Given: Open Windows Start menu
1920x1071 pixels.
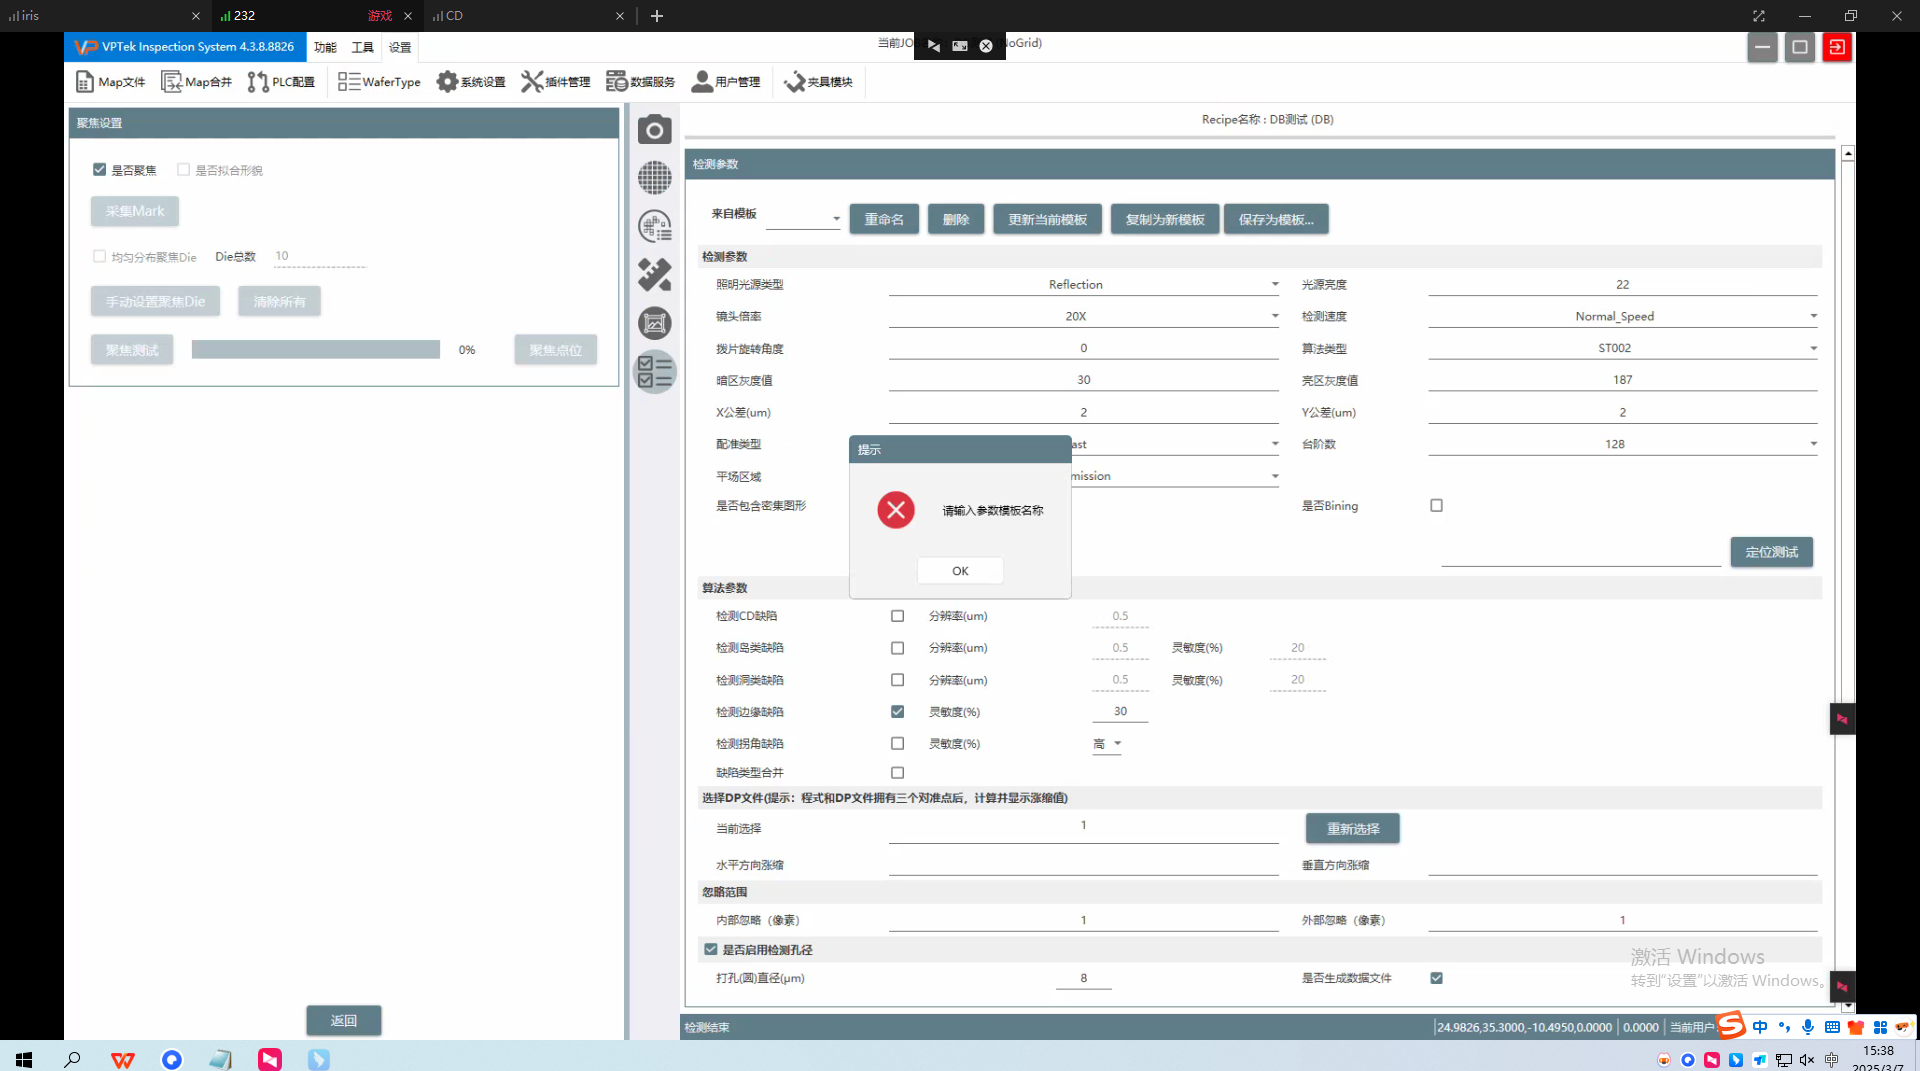Looking at the screenshot, I should coord(24,1059).
